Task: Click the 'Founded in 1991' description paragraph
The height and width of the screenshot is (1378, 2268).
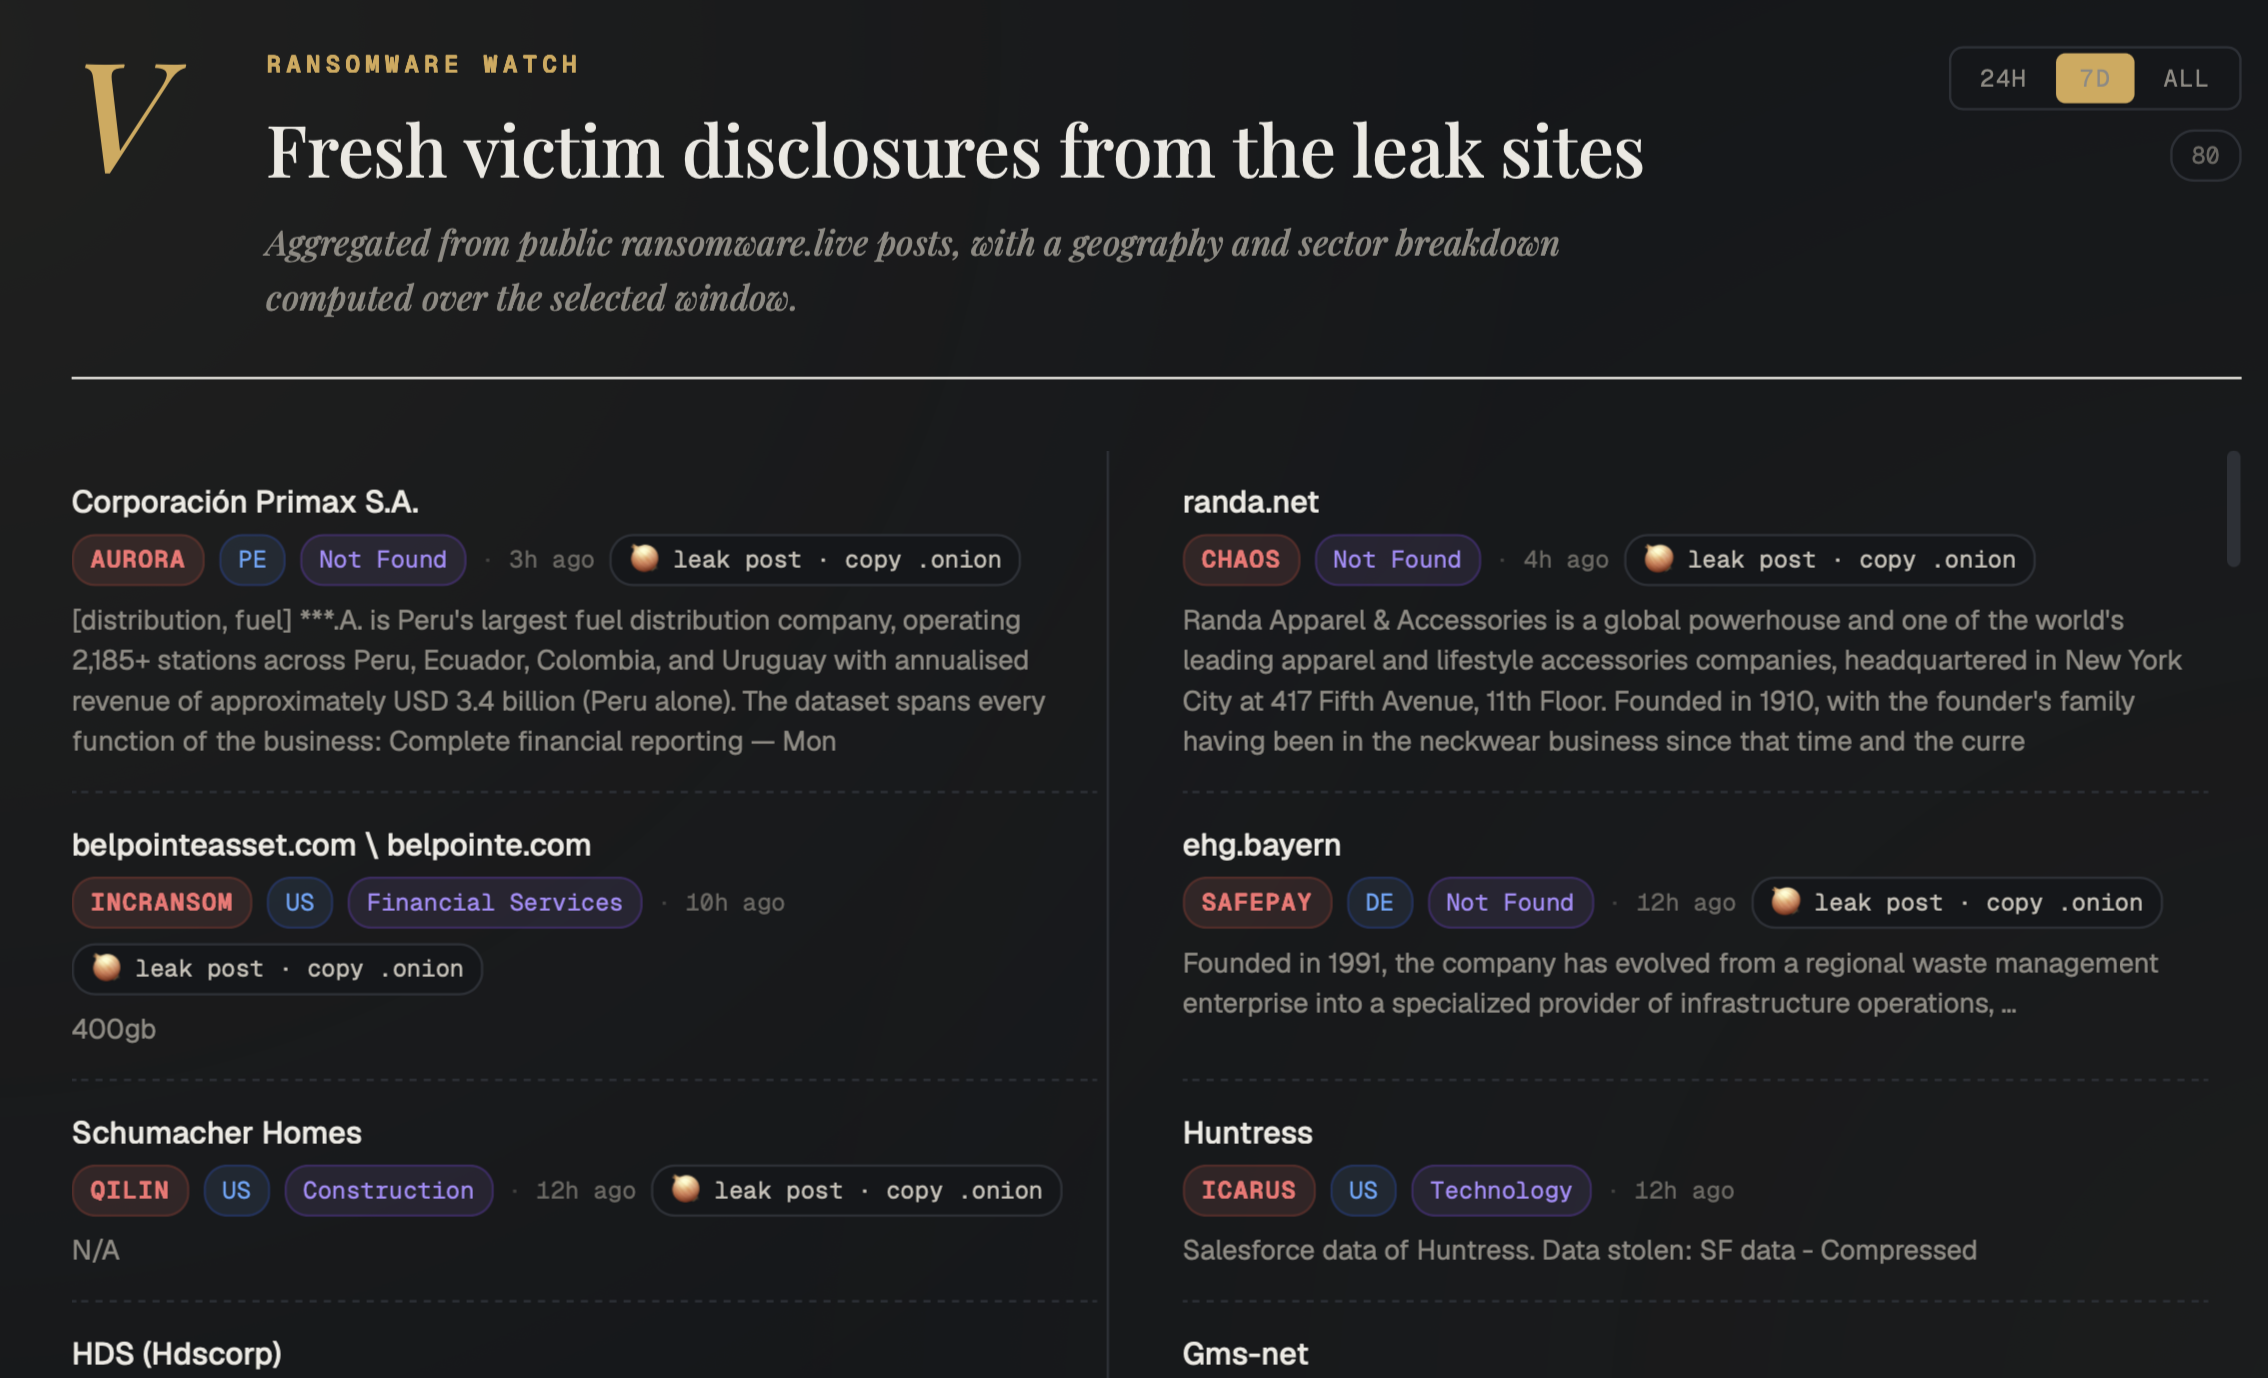Action: coord(1670,983)
